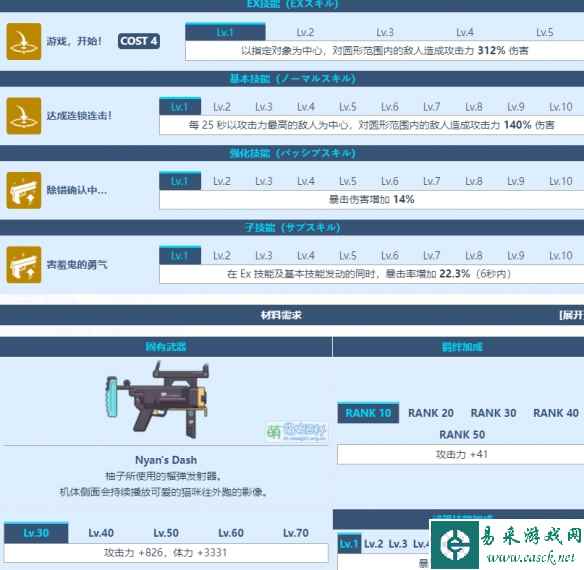Select Lv.9 tab of 除错确认中 skill
Image resolution: width=584 pixels, height=570 pixels.
(516, 181)
